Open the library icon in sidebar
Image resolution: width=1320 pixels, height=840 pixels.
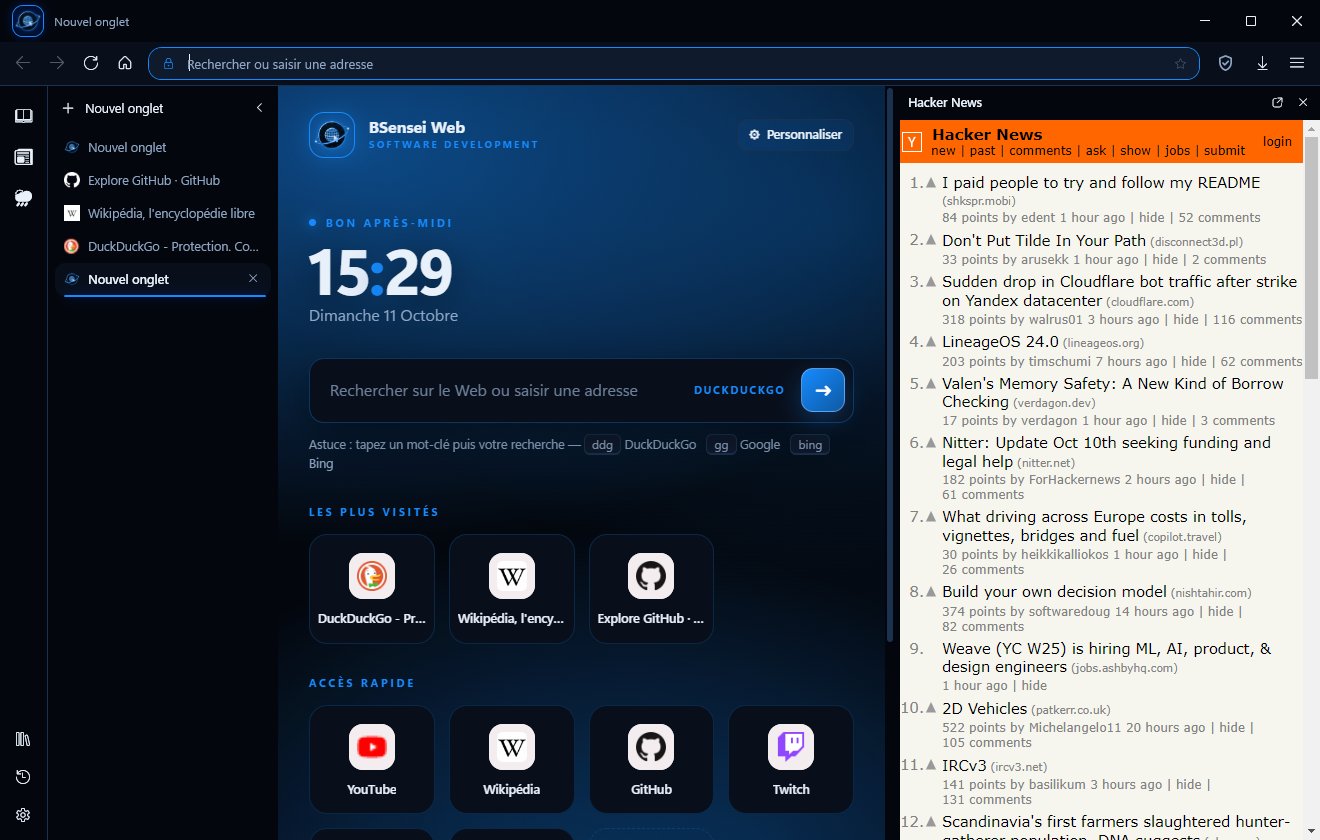point(23,740)
